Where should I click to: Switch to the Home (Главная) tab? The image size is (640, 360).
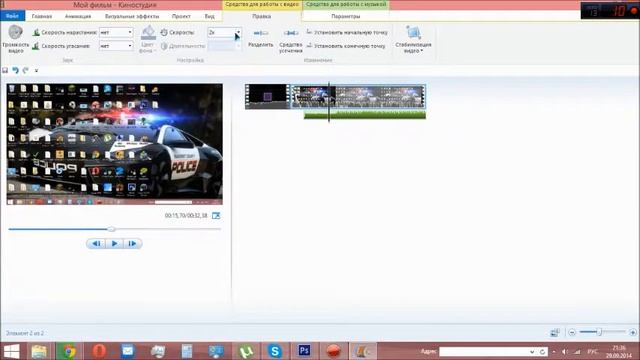pyautogui.click(x=42, y=16)
